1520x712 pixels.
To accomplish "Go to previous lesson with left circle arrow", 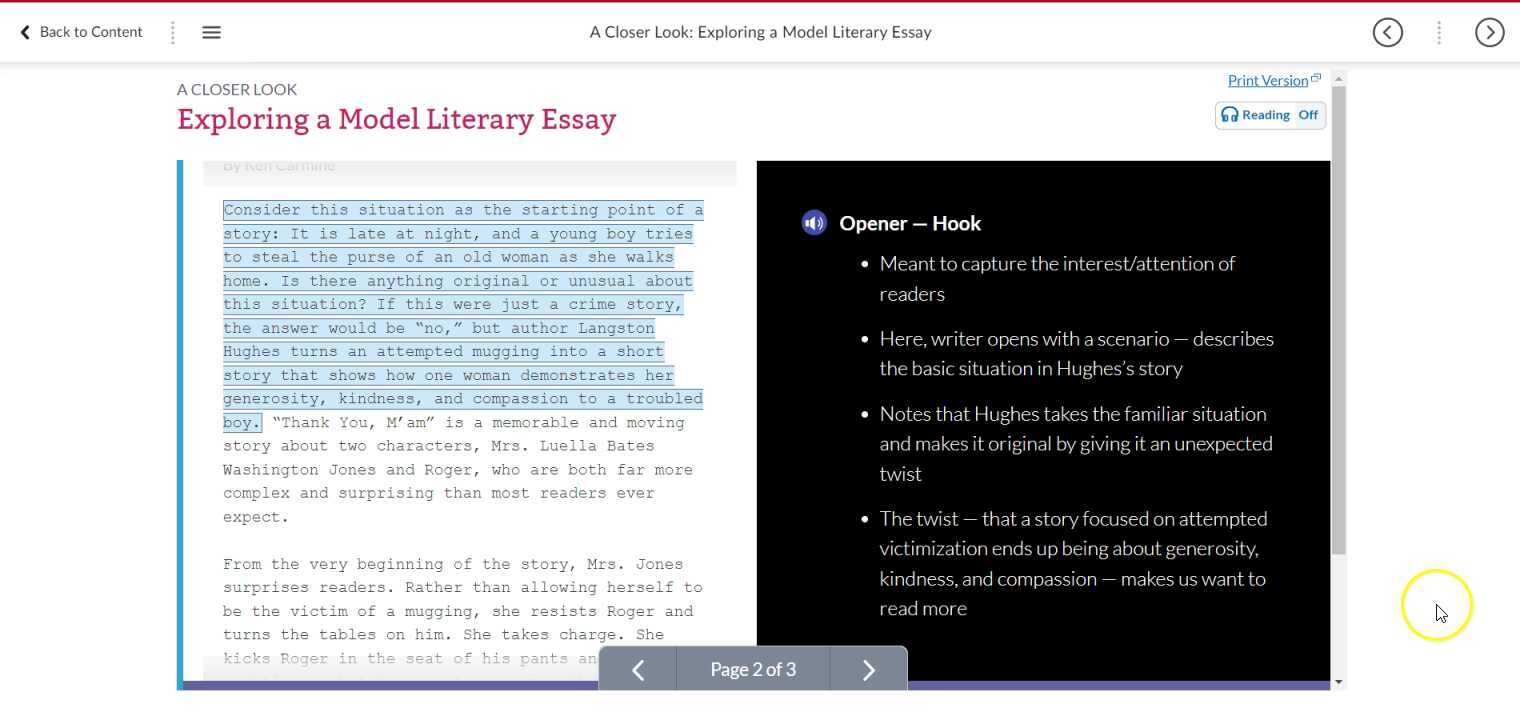I will [1387, 31].
